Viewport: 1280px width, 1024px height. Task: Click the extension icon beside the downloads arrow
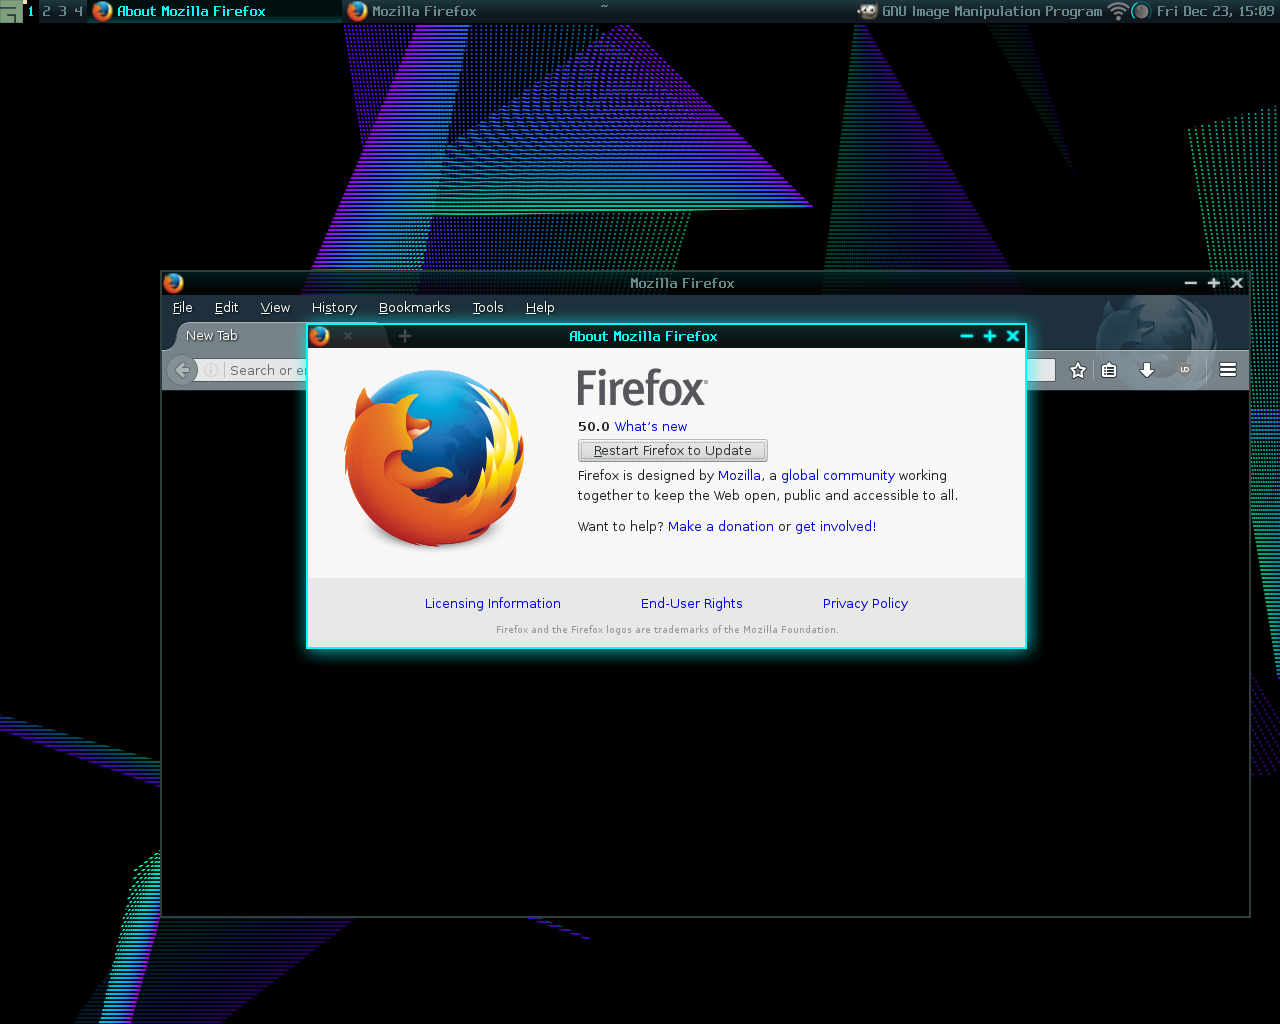[x=1185, y=370]
